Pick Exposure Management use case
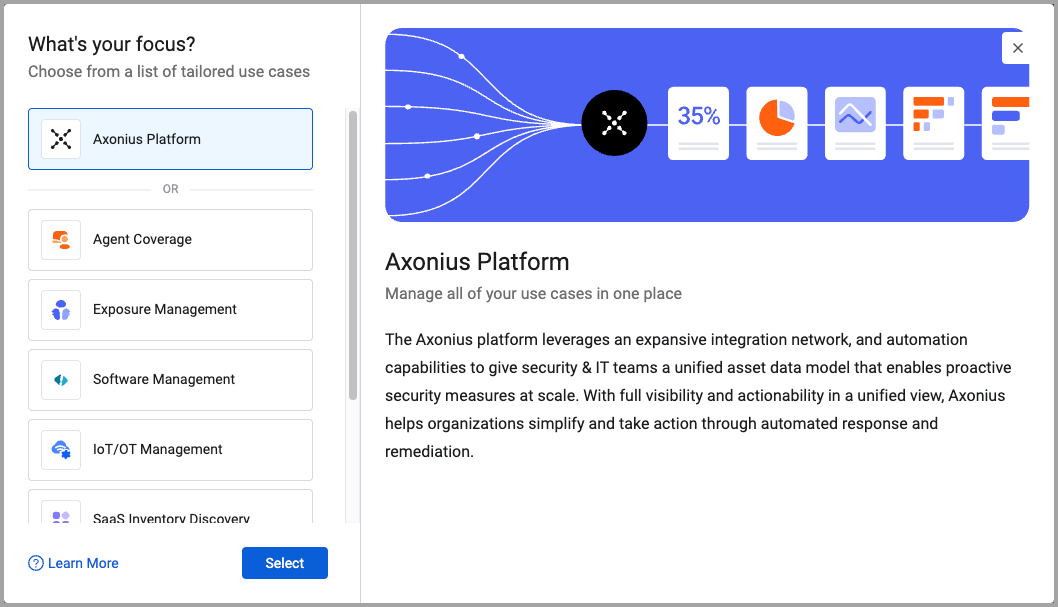Screen dimensions: 1058x607 pos(170,310)
